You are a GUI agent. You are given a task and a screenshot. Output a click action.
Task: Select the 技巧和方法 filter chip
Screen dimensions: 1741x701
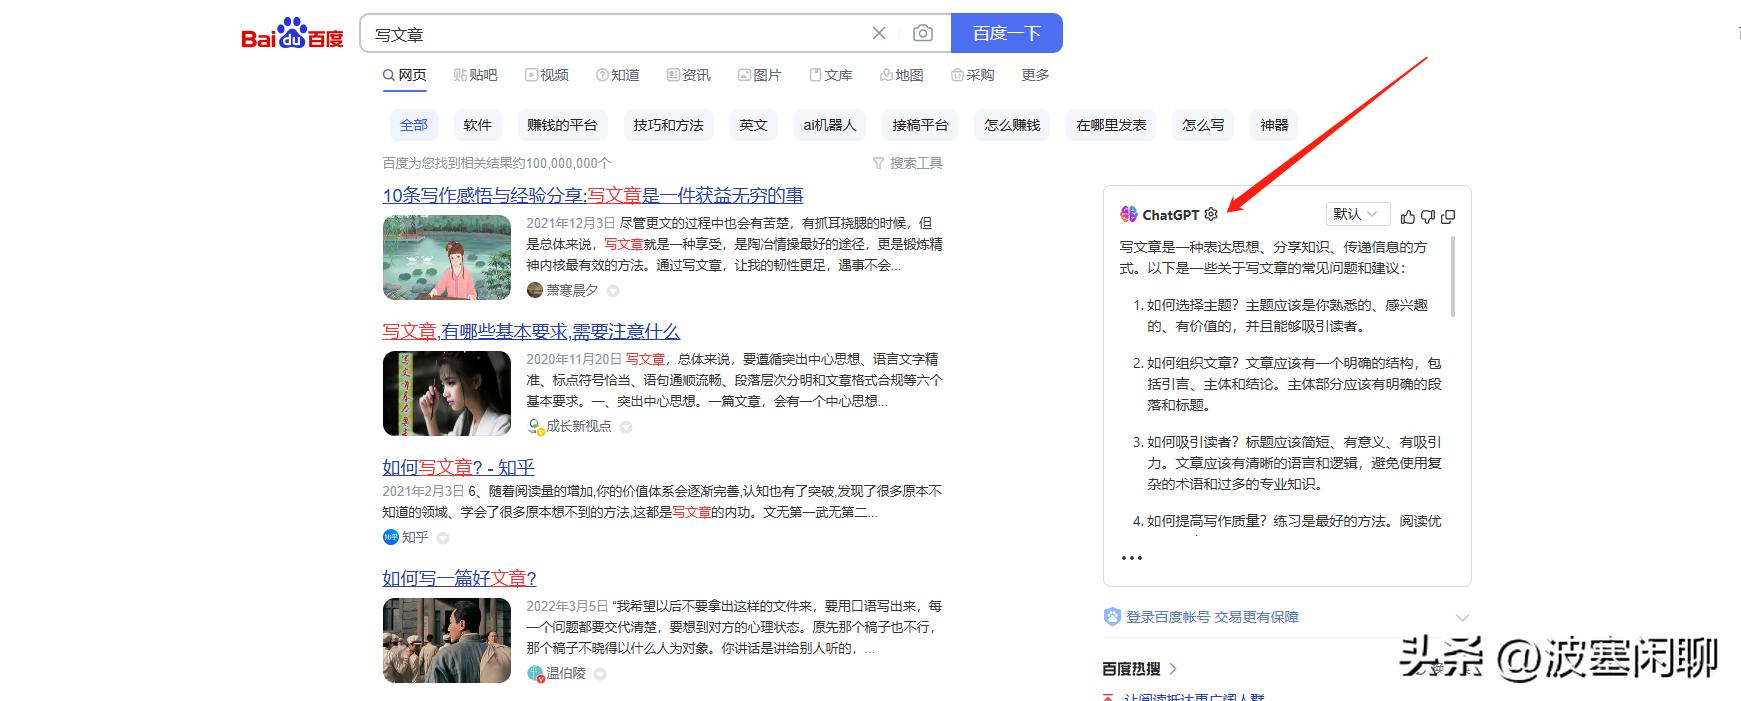pyautogui.click(x=668, y=125)
